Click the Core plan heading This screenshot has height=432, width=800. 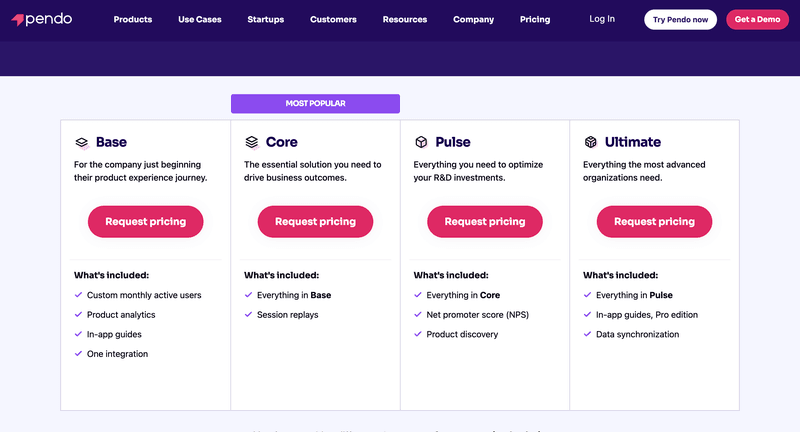point(282,142)
